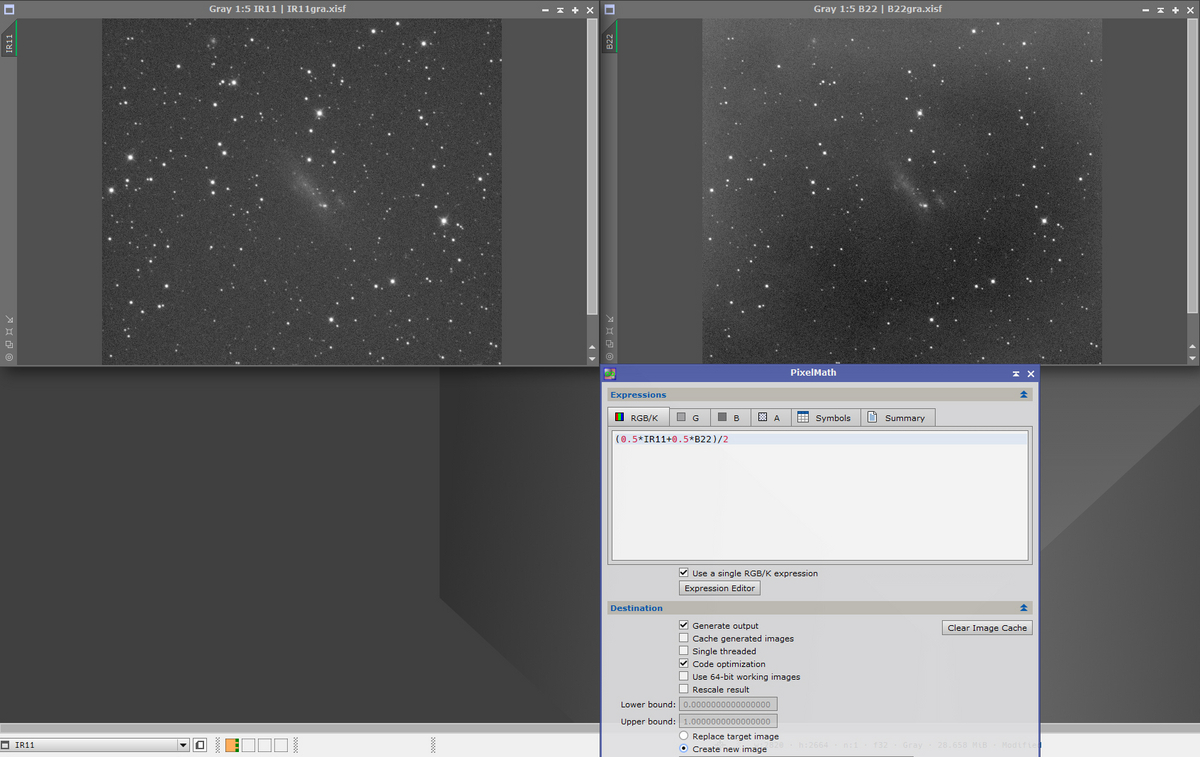1200x757 pixels.
Task: Collapse the Destination section
Action: click(1023, 608)
